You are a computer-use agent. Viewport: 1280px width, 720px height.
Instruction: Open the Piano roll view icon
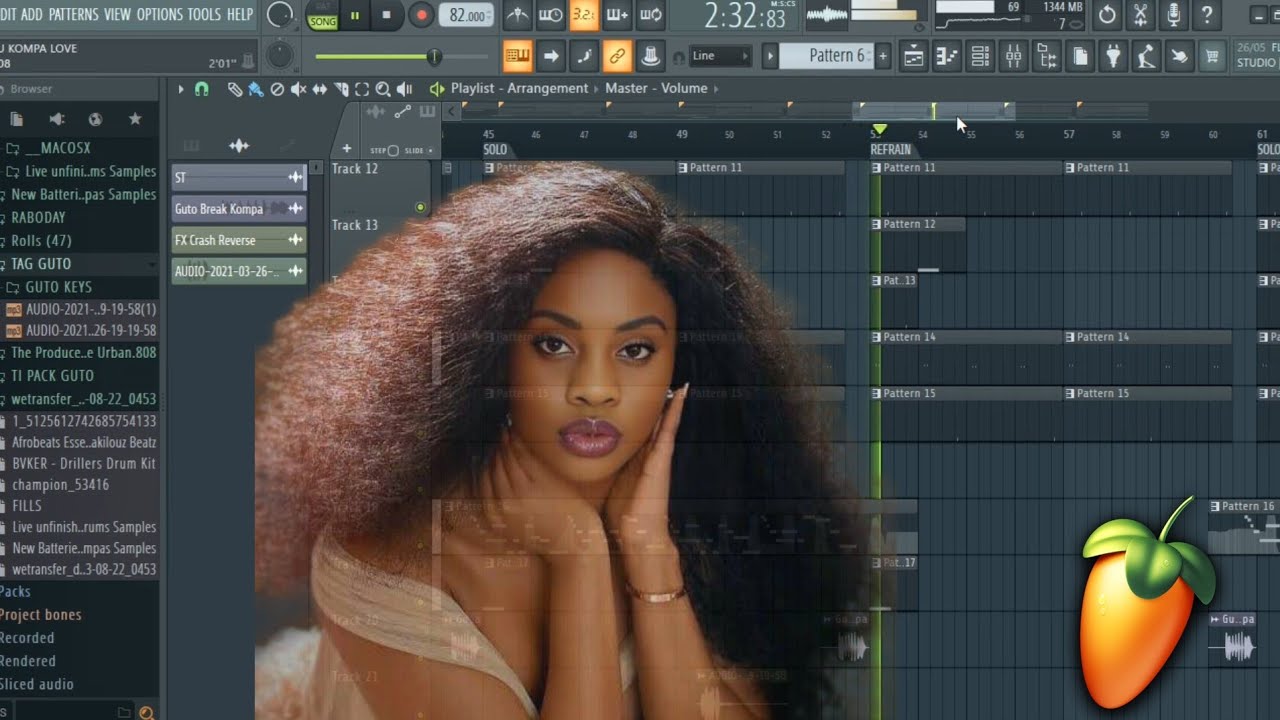(x=947, y=56)
